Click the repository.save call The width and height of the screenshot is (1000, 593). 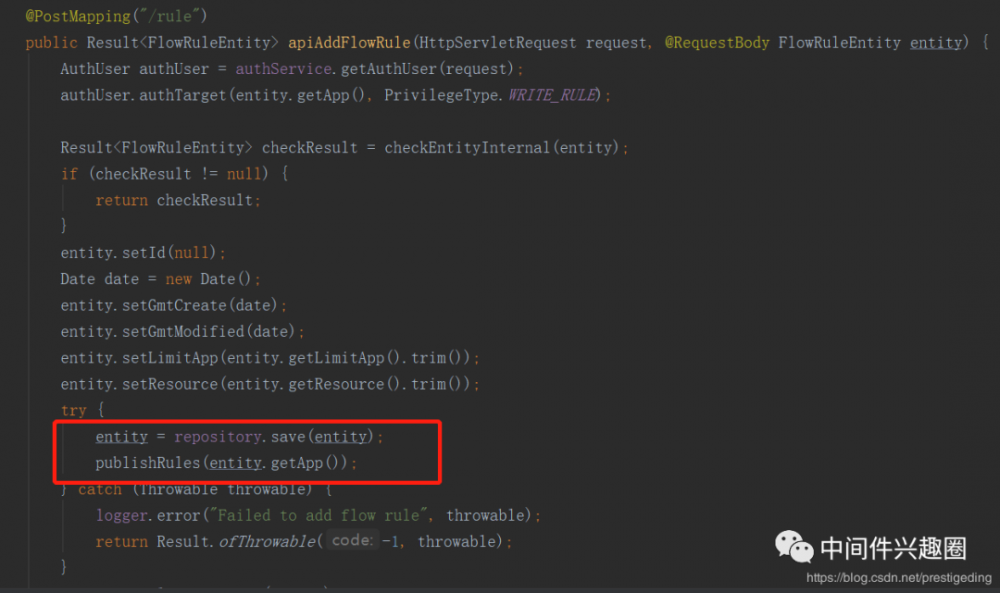(x=270, y=437)
